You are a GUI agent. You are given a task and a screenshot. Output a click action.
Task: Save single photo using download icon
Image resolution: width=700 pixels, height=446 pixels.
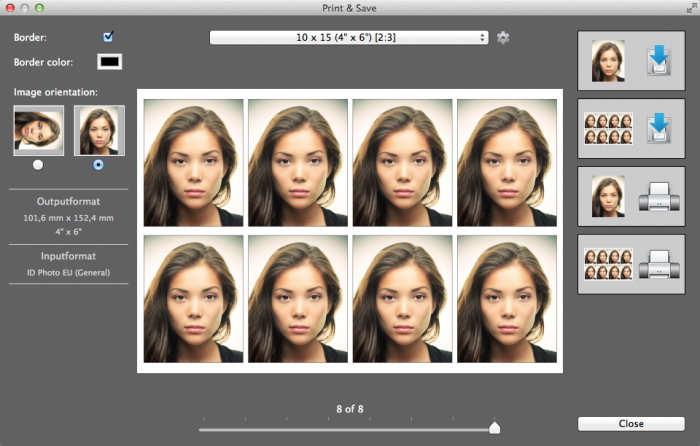(656, 60)
